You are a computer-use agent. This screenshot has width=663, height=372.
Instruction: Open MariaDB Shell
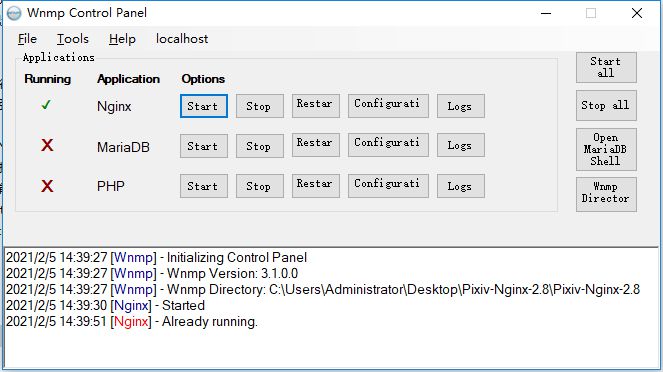(x=606, y=149)
